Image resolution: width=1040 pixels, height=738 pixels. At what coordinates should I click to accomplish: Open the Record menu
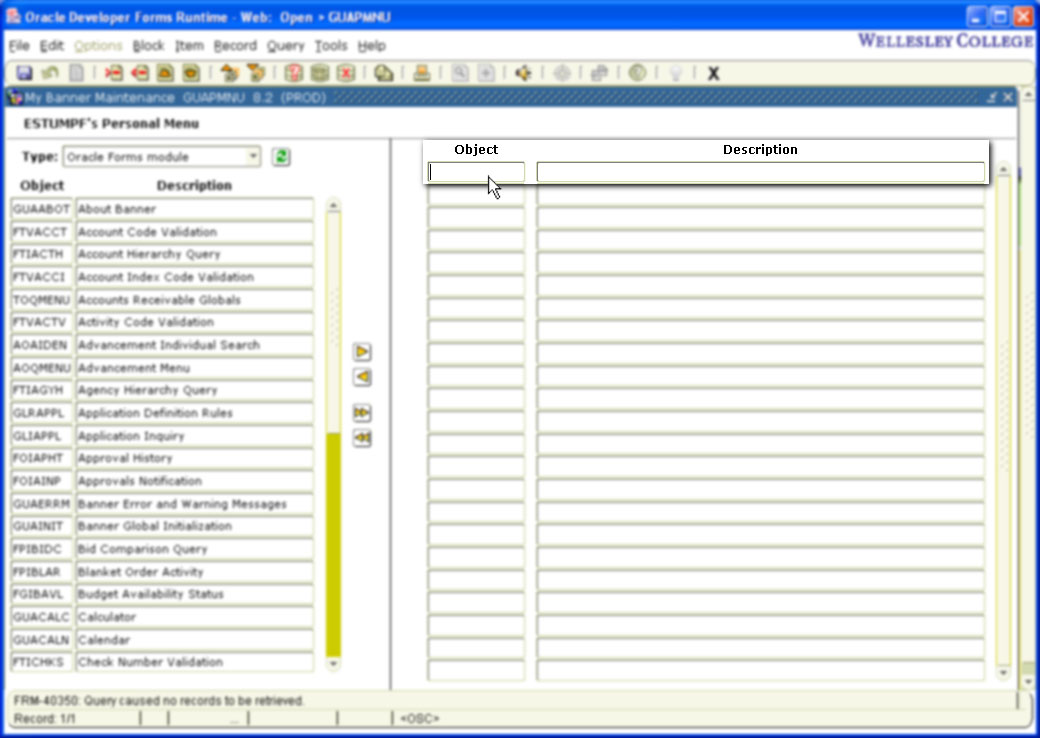tap(235, 46)
